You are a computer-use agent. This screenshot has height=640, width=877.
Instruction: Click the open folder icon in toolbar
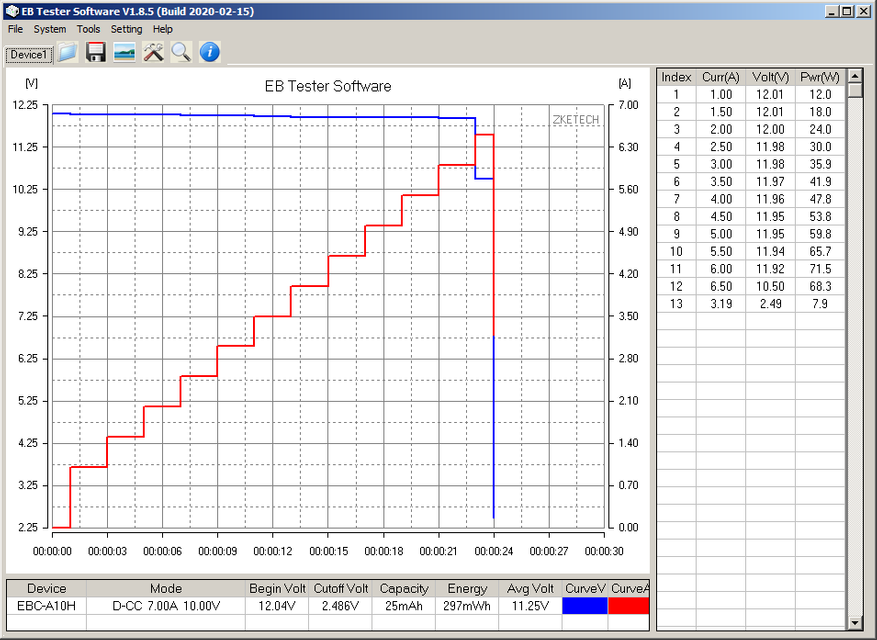tap(68, 52)
